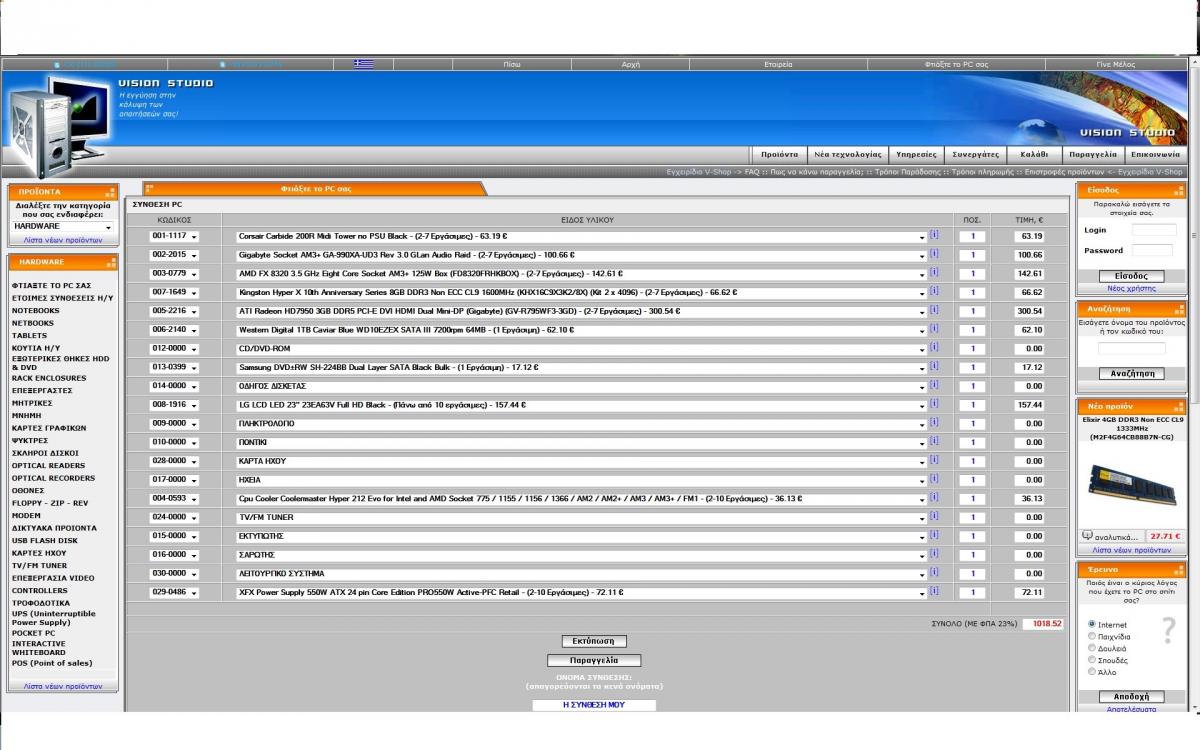Click the Η ΣΥΝΘΕΣΗ ΜΟΥ name field
1200x750 pixels.
pos(594,705)
